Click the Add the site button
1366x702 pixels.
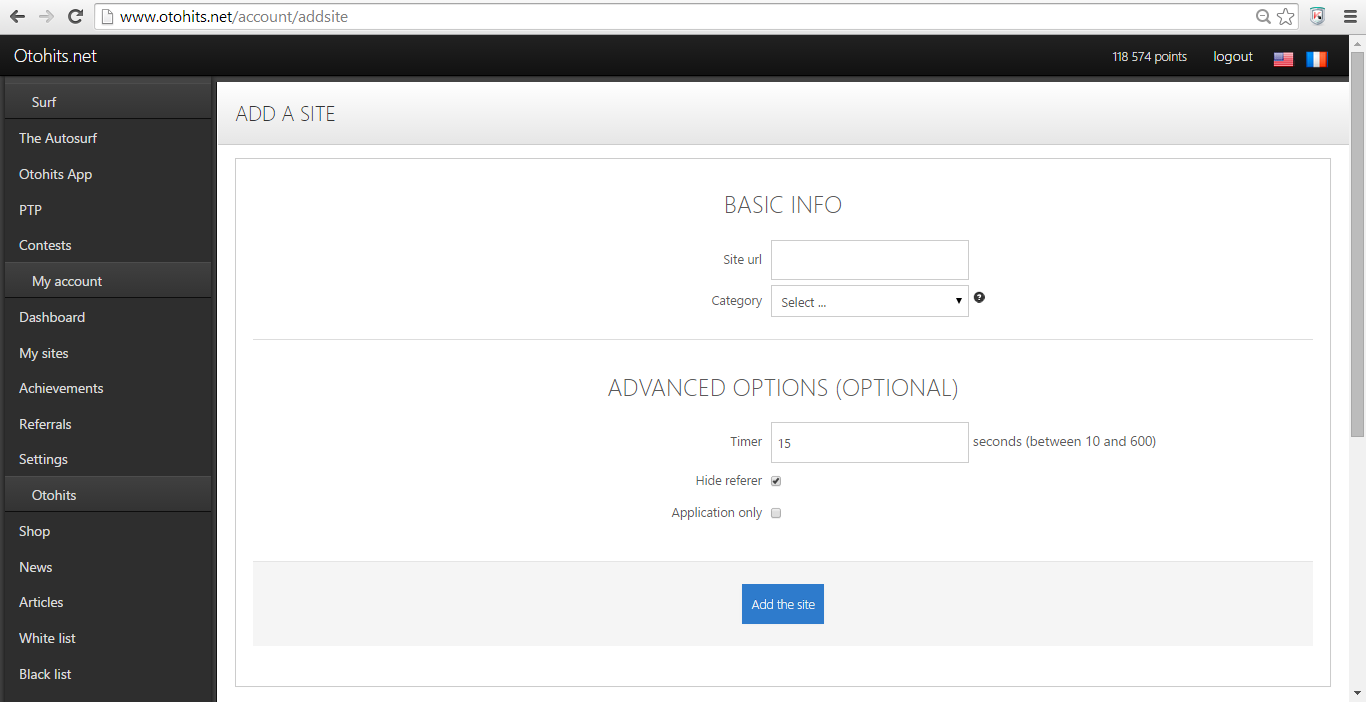pyautogui.click(x=783, y=604)
